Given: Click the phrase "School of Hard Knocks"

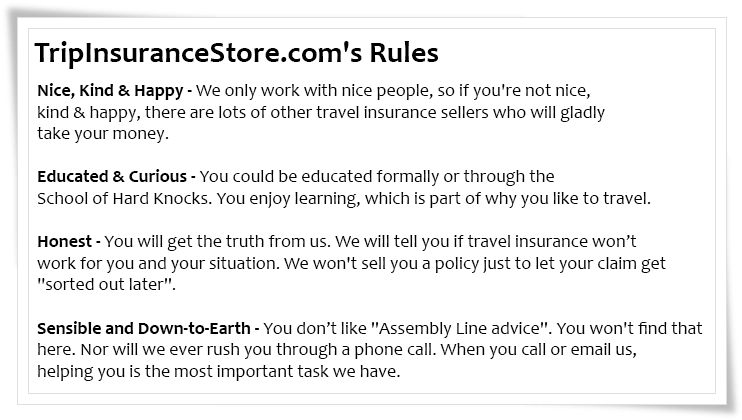Looking at the screenshot, I should click(123, 198).
